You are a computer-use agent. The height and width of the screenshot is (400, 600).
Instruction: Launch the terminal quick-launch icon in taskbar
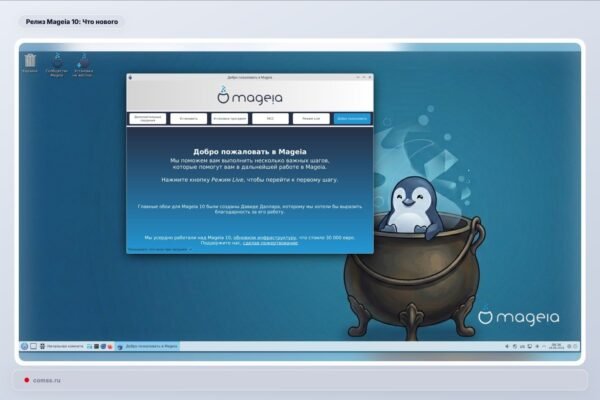[96, 346]
